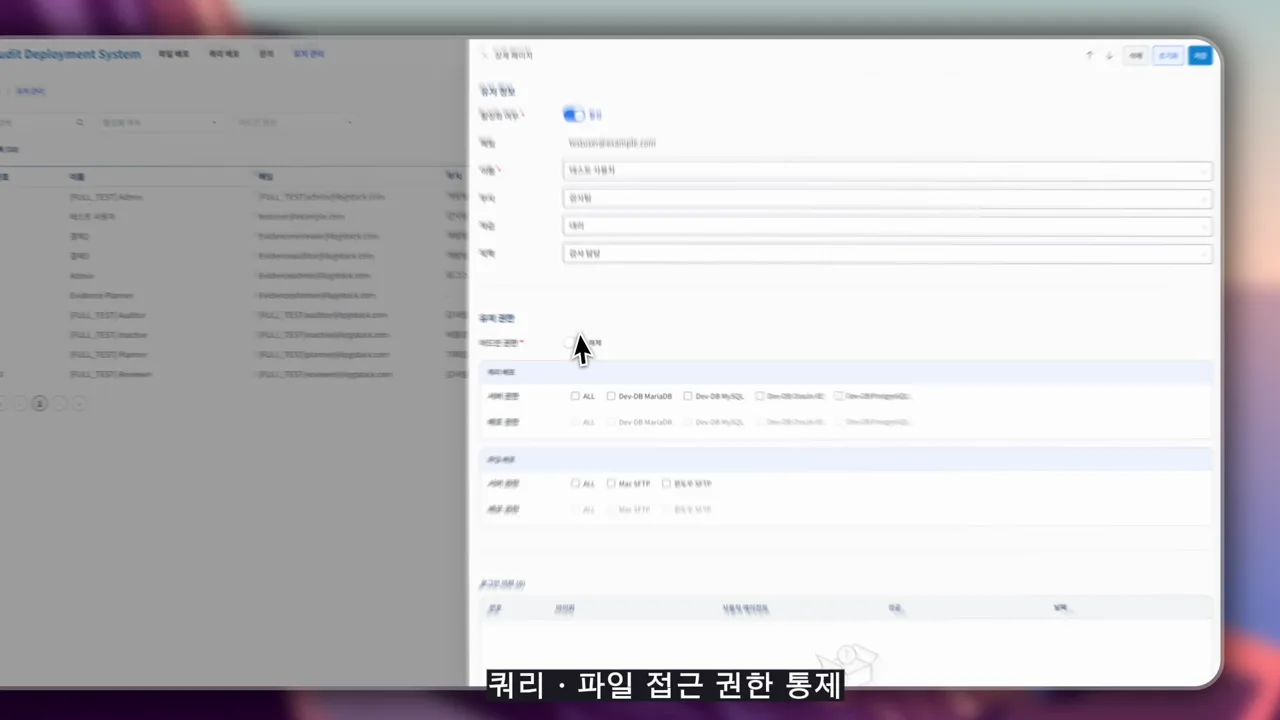1280x720 pixels.
Task: Click the solid blue save button
Action: (x=1200, y=56)
